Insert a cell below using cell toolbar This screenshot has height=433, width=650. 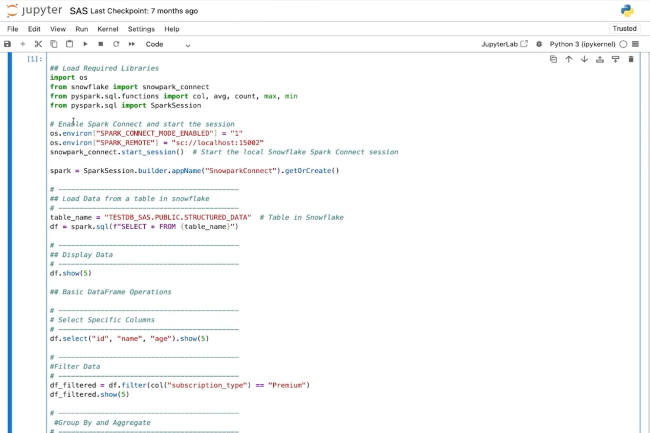(x=616, y=59)
